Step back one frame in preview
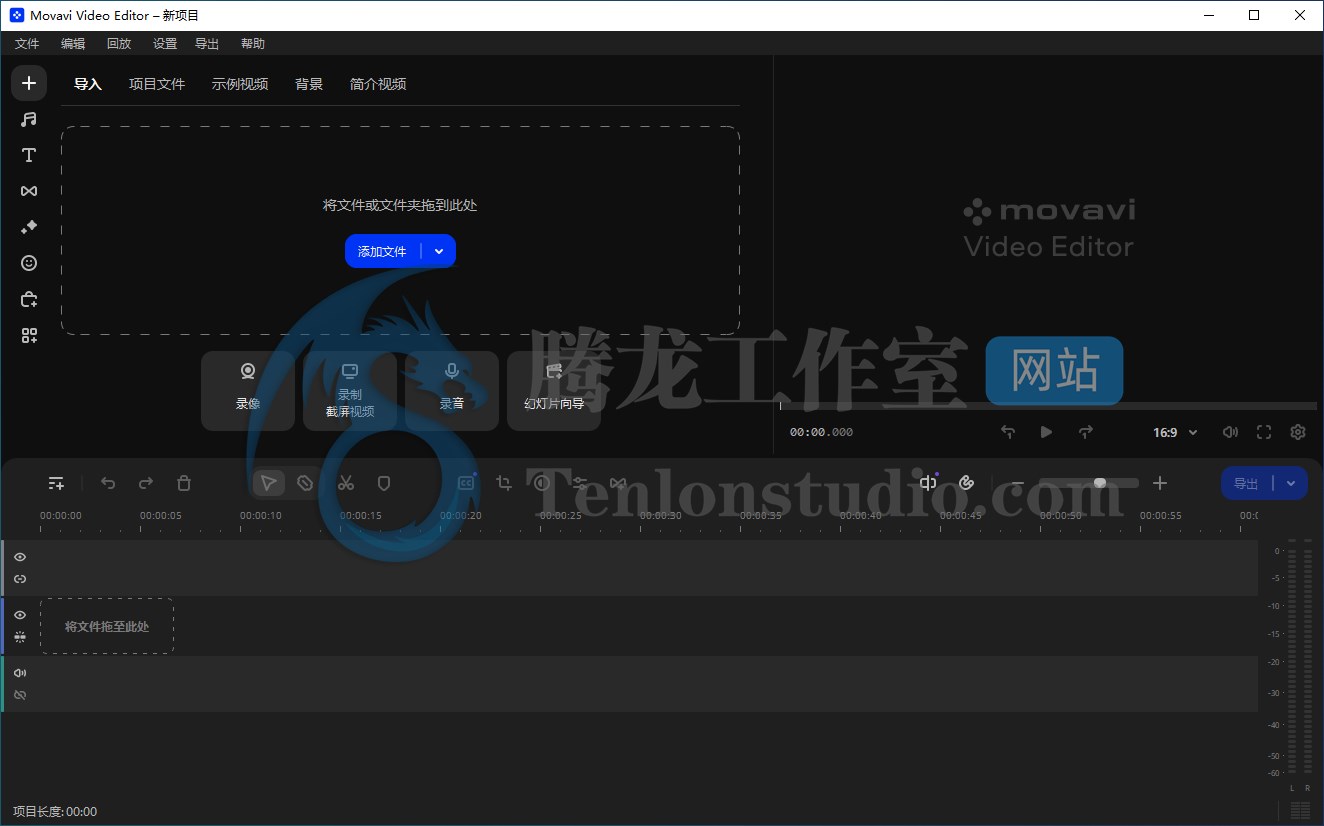Viewport: 1324px width, 826px height. [x=1008, y=432]
